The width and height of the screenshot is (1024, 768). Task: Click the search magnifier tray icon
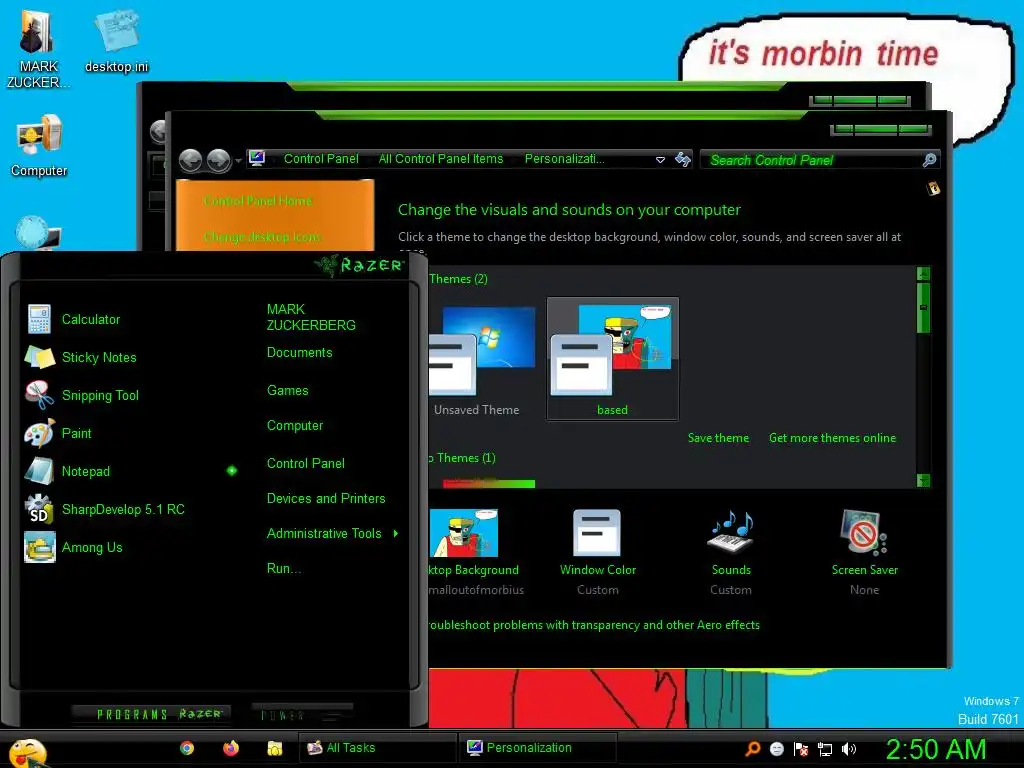[x=752, y=748]
